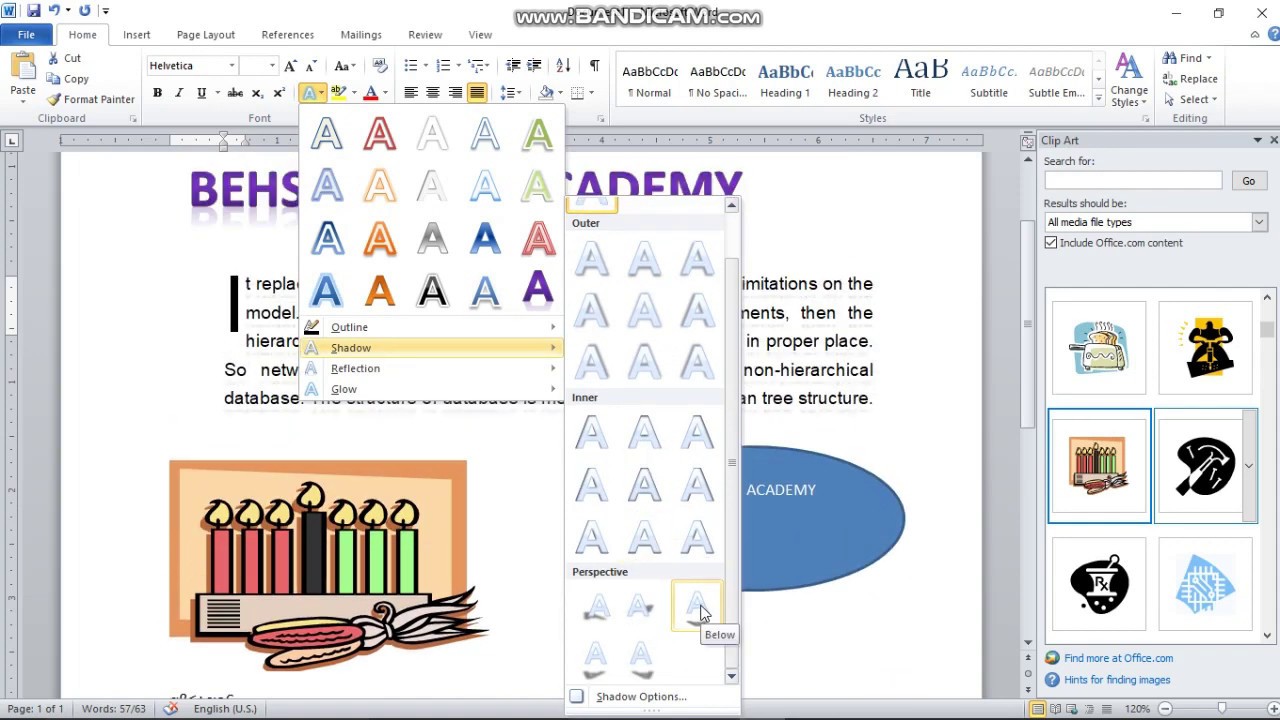Click the Sort A-Z icon
The height and width of the screenshot is (720, 1280).
pyautogui.click(x=563, y=66)
